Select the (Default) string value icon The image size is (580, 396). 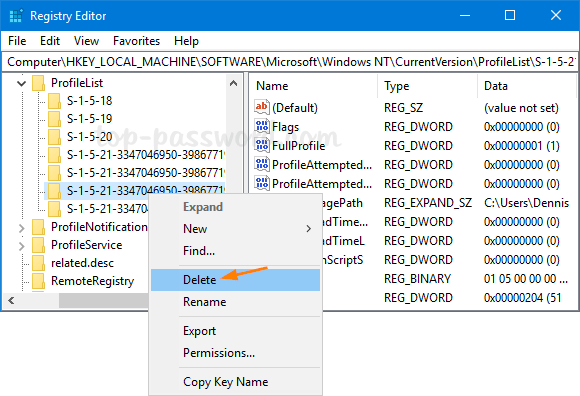point(262,107)
